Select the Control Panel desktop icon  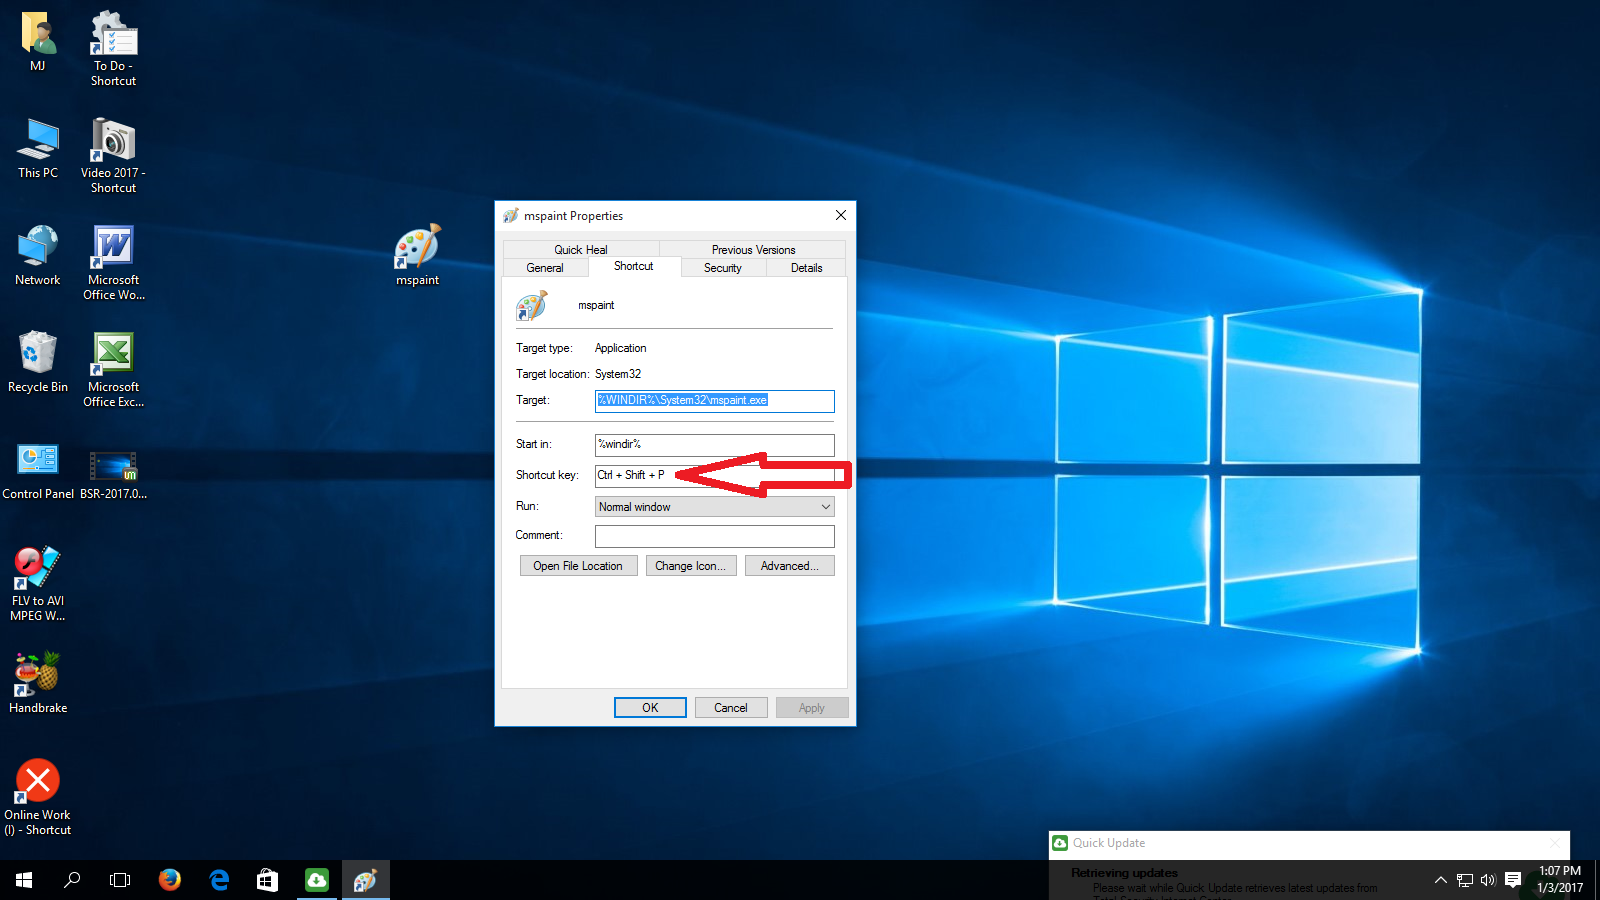38,460
